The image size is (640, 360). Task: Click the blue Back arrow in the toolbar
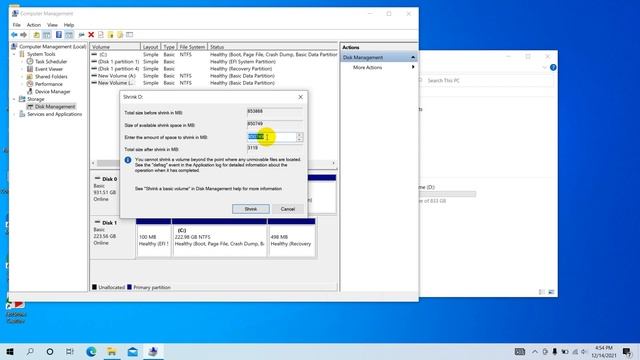coord(14,35)
